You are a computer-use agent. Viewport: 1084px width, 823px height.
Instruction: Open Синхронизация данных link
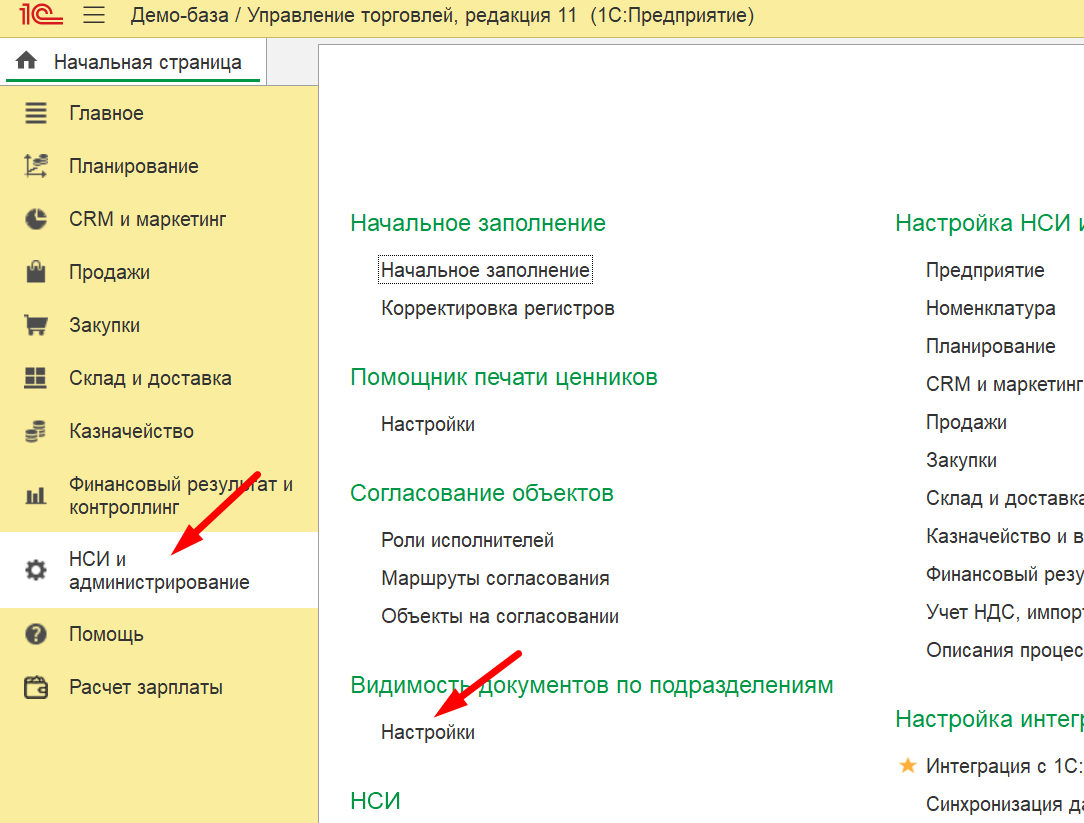point(1004,804)
